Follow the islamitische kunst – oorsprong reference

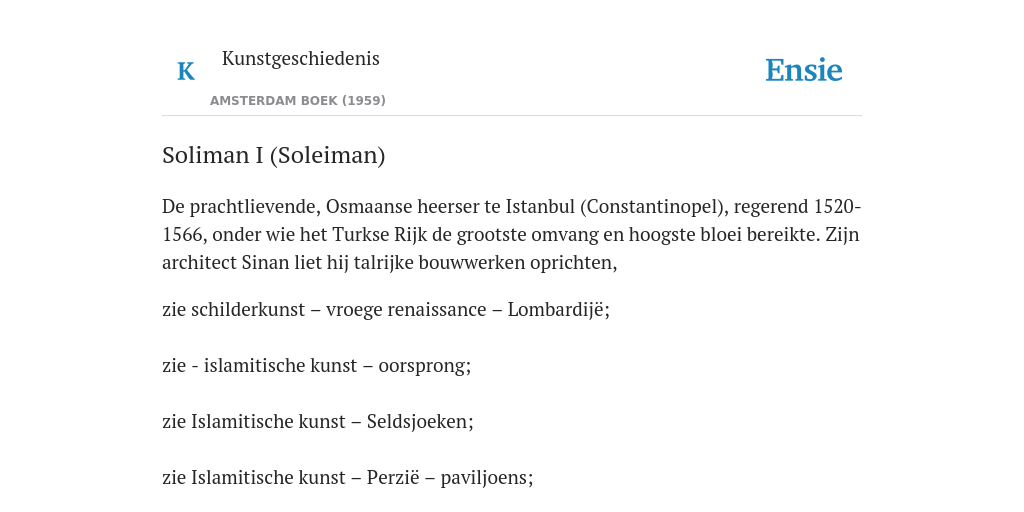(x=335, y=366)
